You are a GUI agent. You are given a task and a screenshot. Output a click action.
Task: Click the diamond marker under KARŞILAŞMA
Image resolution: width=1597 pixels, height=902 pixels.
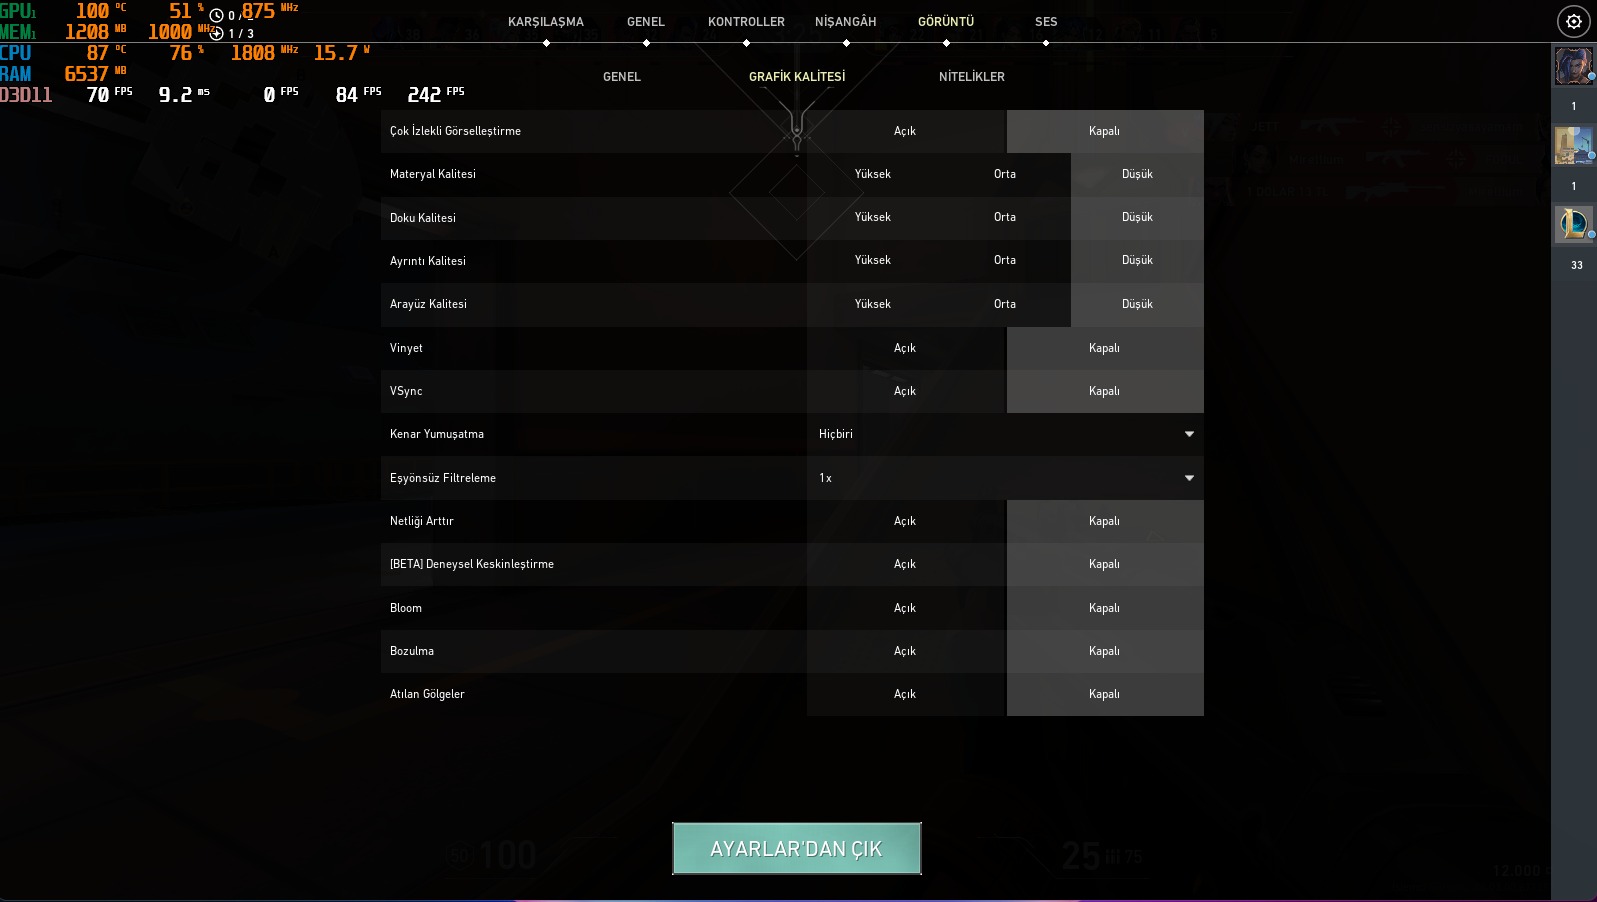click(546, 43)
